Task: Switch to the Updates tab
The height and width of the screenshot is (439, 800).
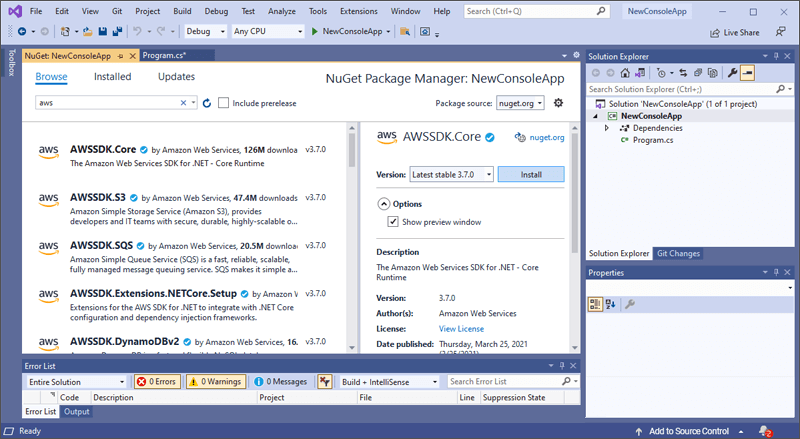Action: click(x=176, y=77)
